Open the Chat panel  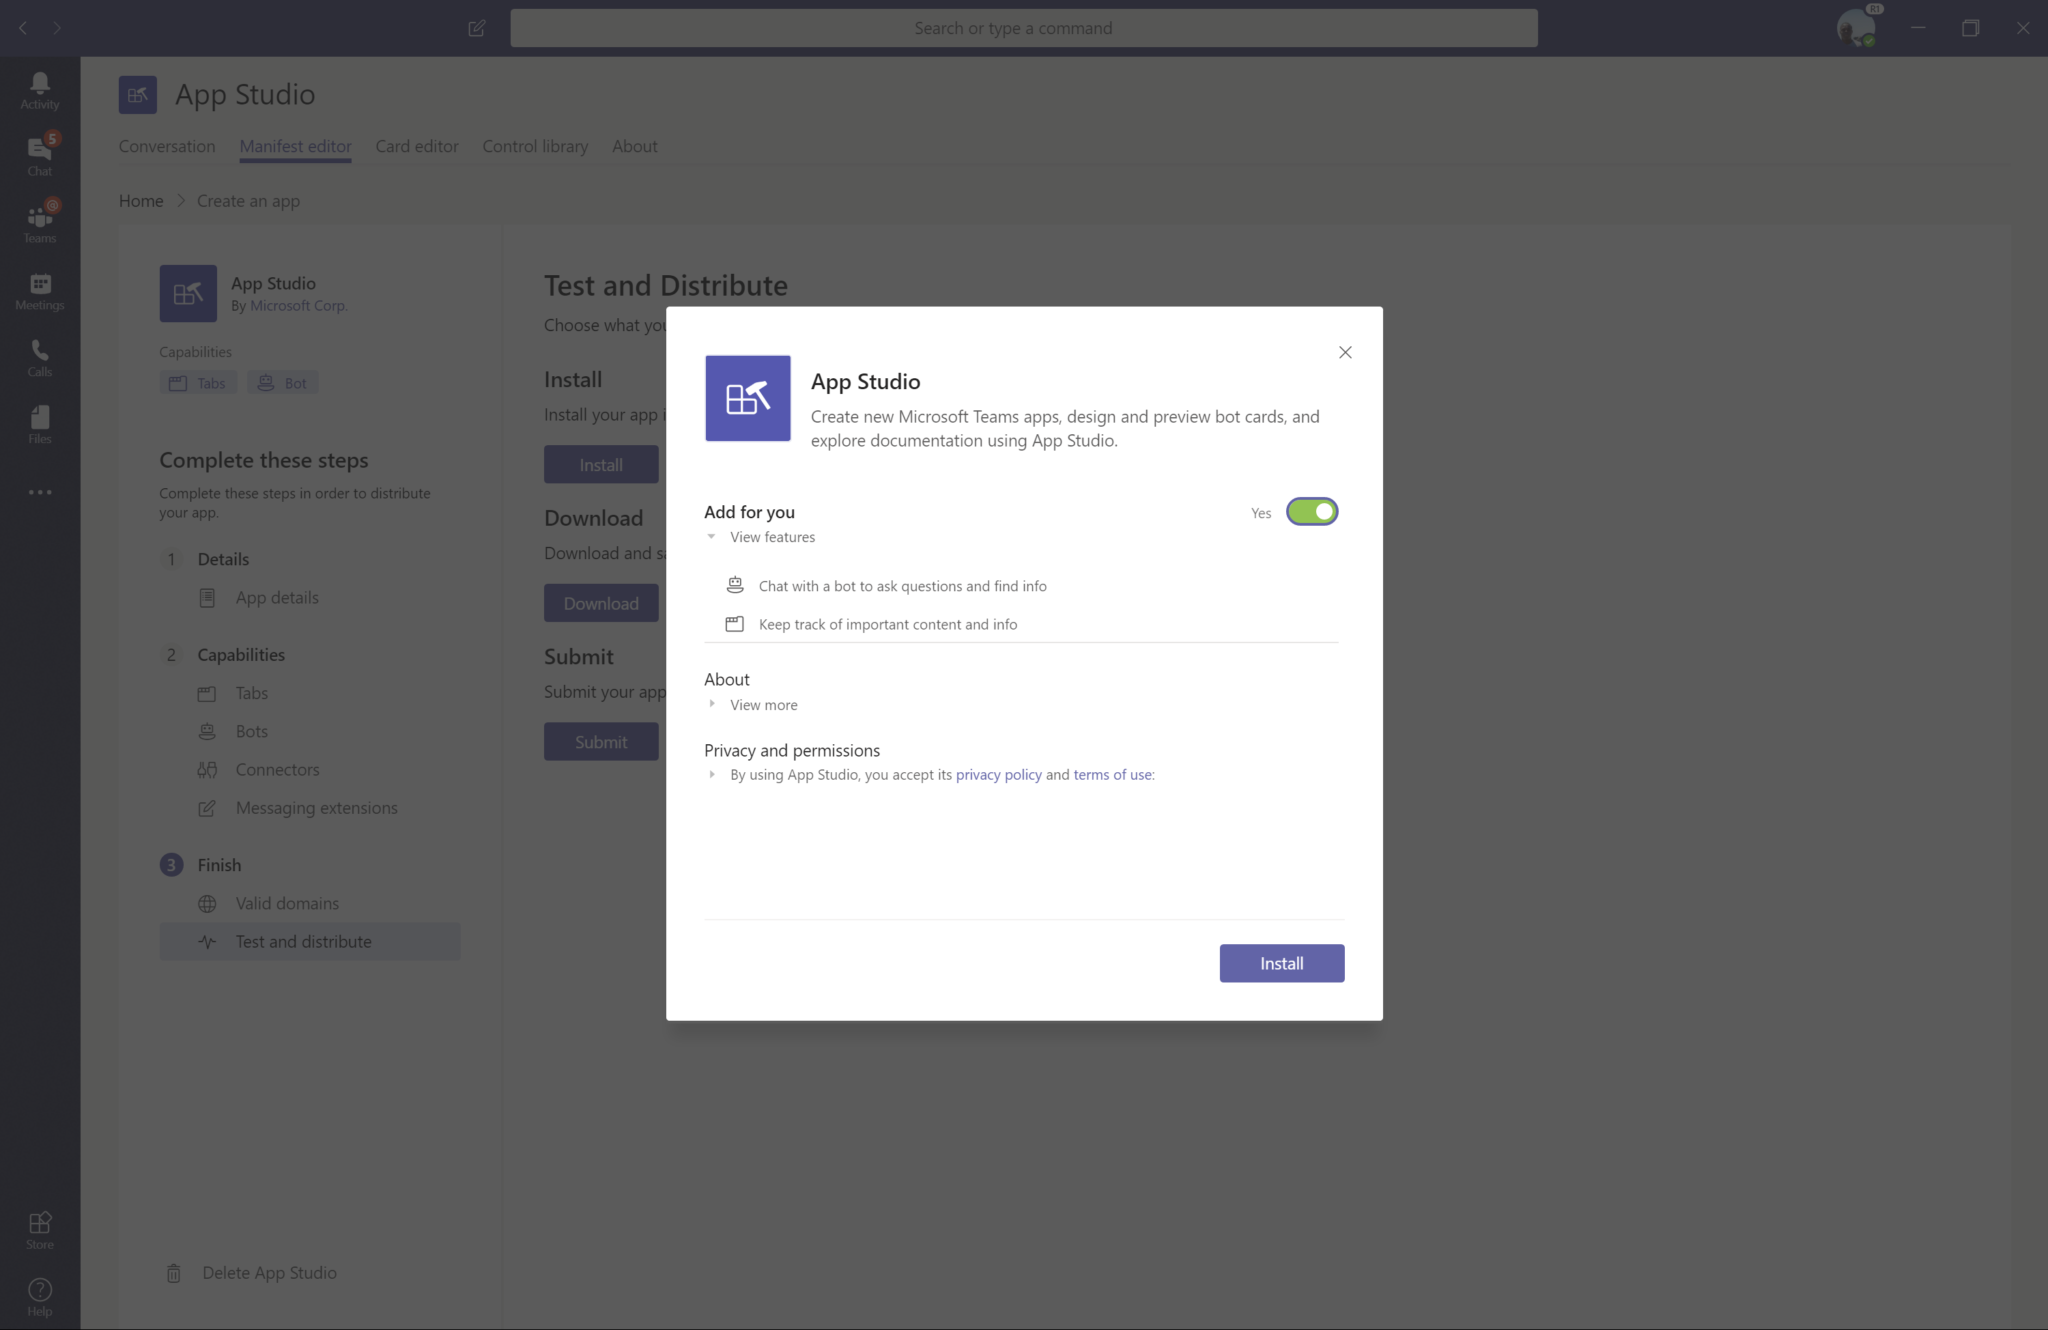[38, 155]
